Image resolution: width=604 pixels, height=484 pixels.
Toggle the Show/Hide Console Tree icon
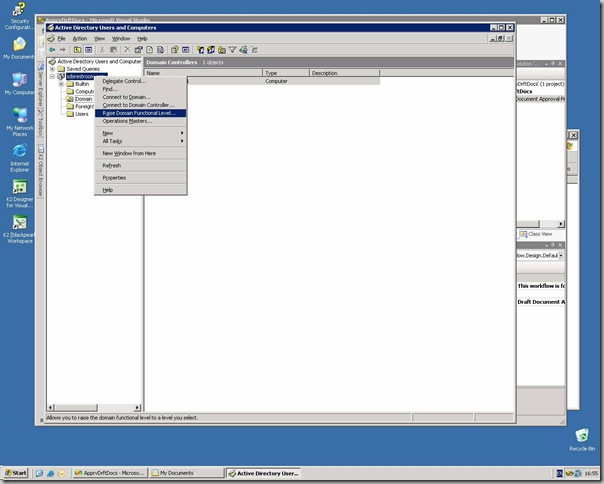[x=89, y=50]
